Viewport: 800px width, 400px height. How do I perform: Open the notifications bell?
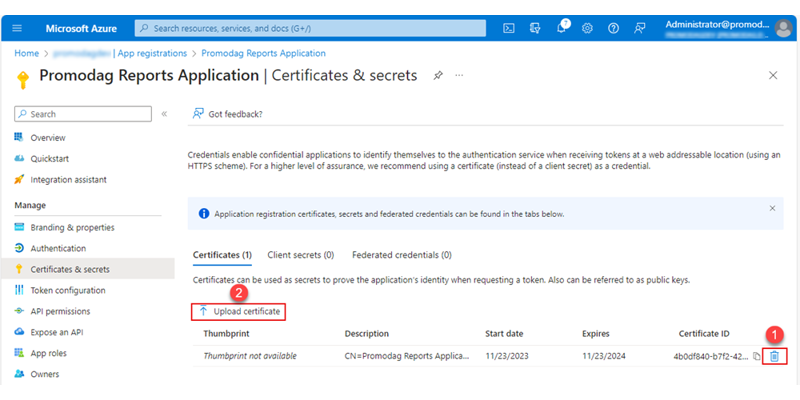click(561, 29)
